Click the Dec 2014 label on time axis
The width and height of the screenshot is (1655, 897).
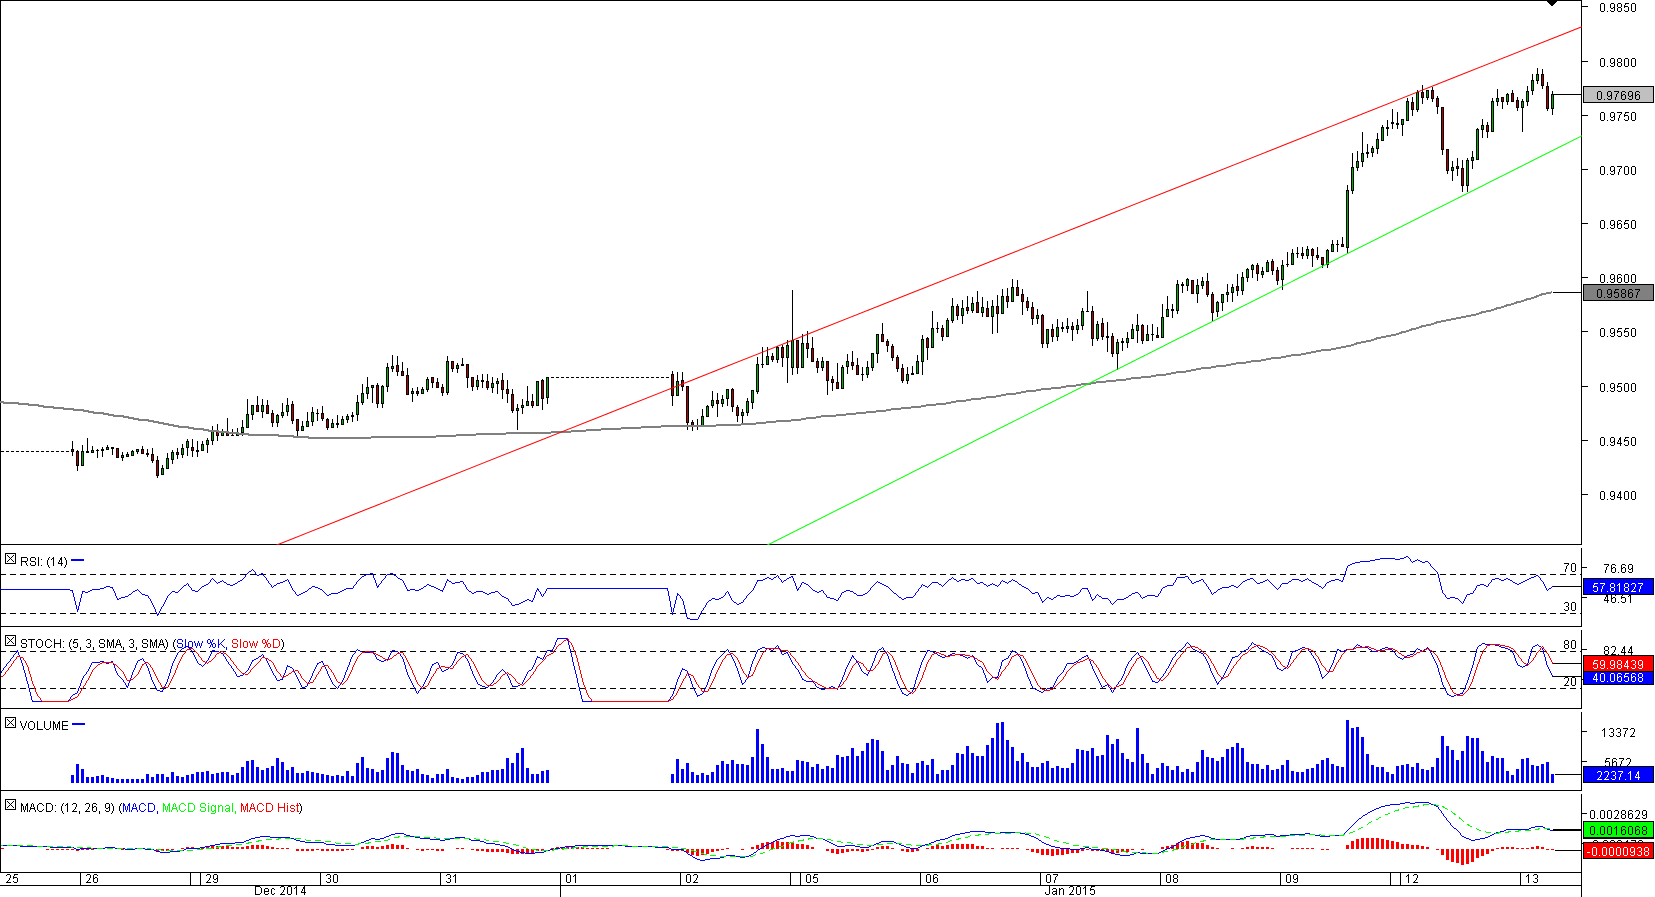(x=280, y=890)
